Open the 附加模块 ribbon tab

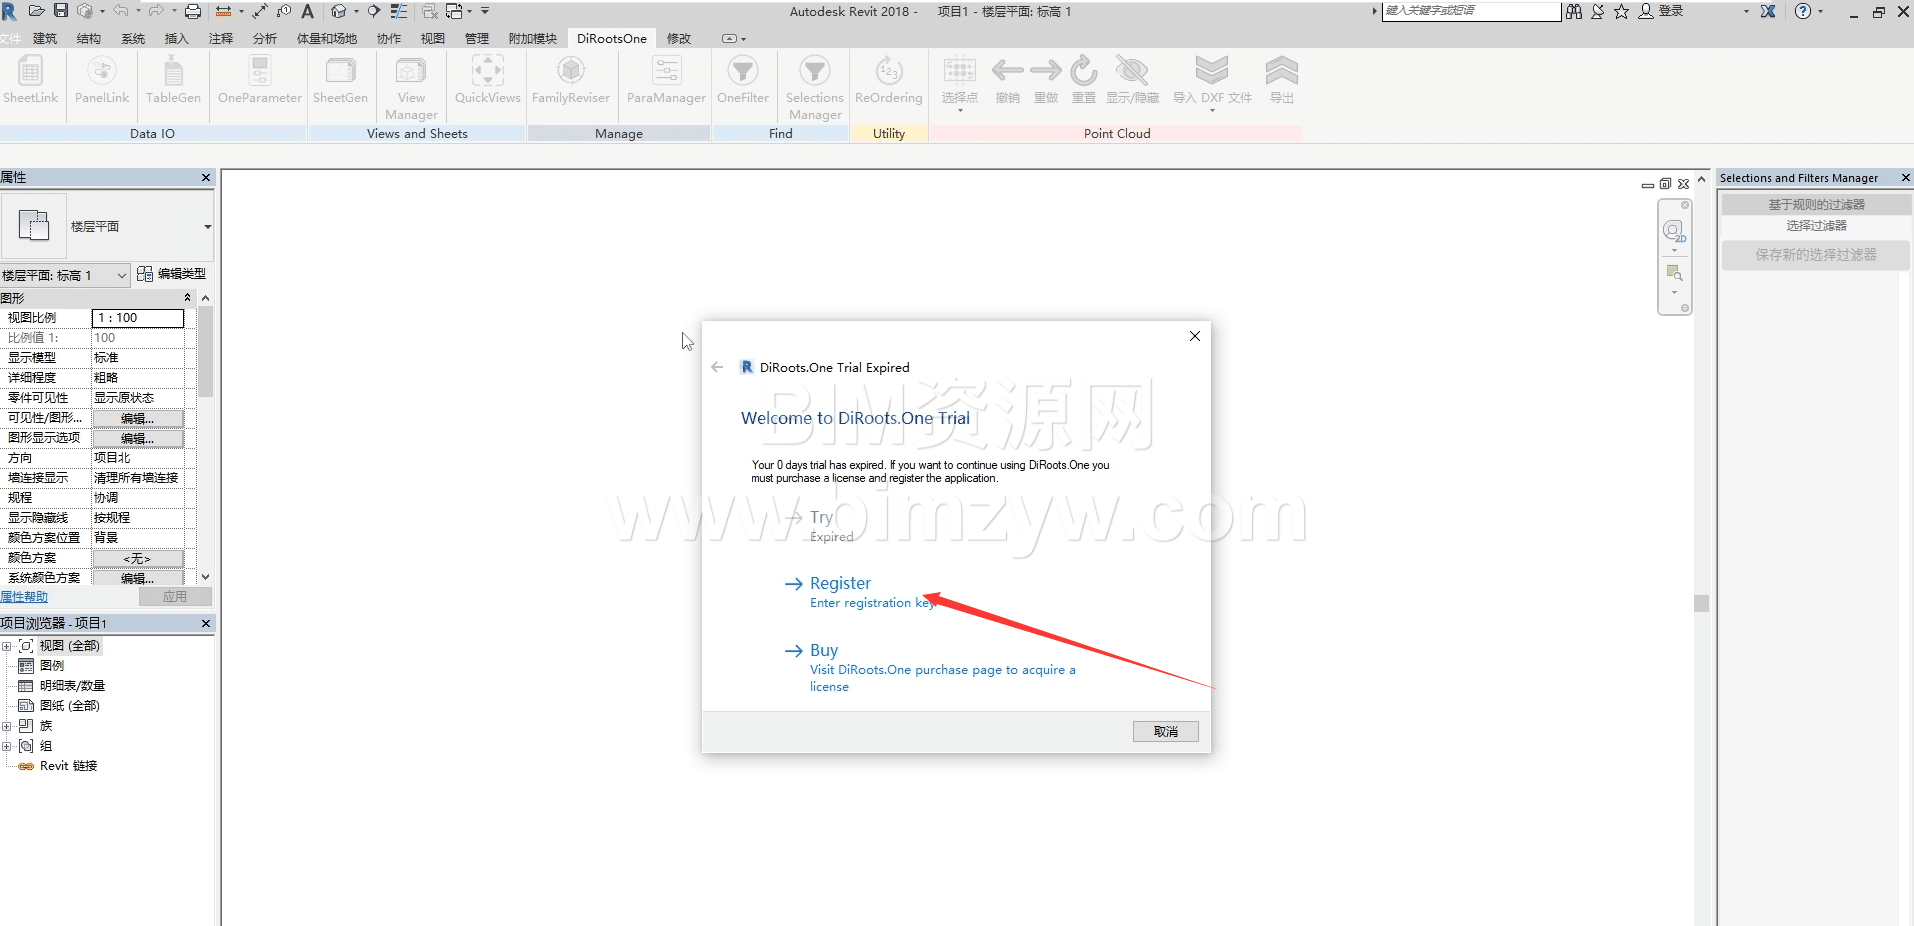click(x=532, y=38)
